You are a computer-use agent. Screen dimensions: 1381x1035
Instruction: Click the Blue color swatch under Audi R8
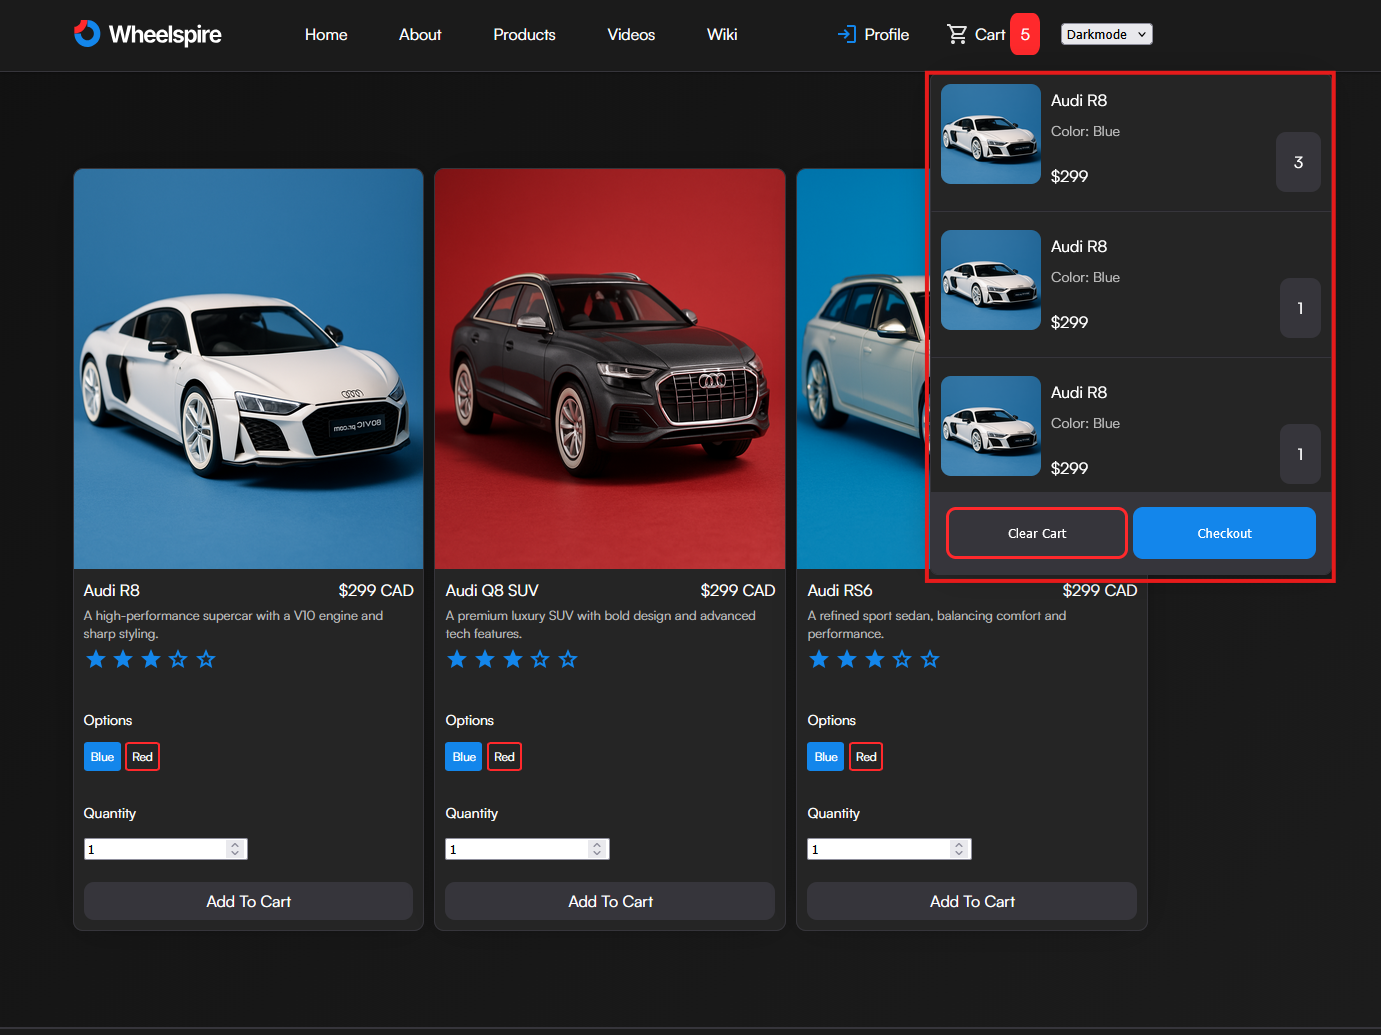(102, 756)
